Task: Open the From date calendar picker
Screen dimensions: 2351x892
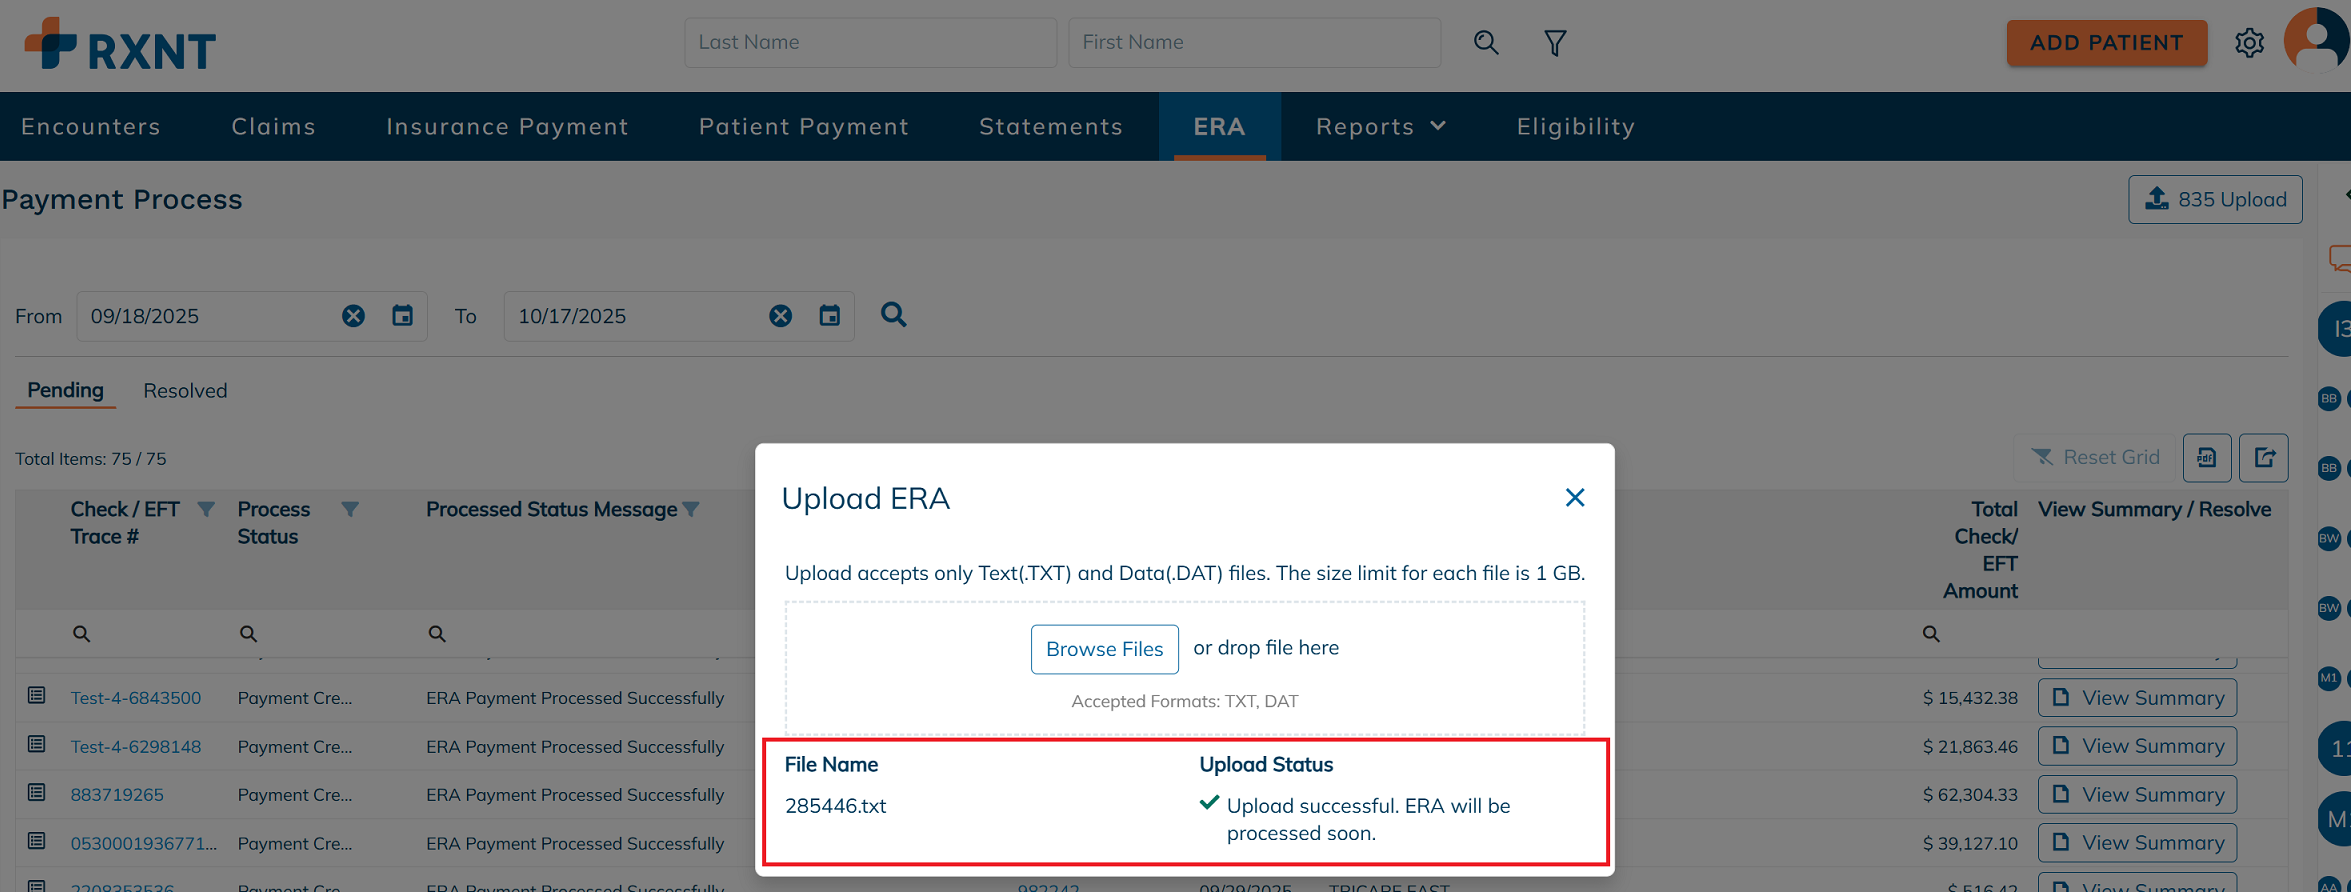Action: coord(402,316)
